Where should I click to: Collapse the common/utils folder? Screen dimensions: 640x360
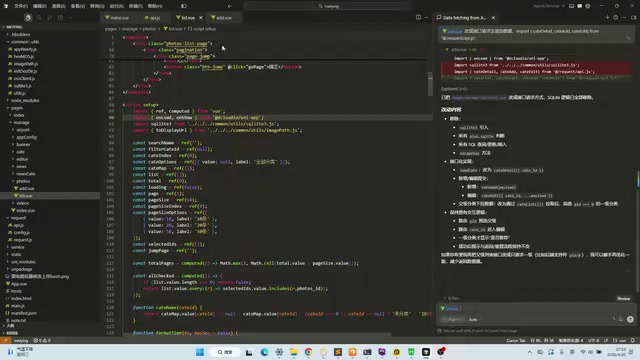pos(25,42)
